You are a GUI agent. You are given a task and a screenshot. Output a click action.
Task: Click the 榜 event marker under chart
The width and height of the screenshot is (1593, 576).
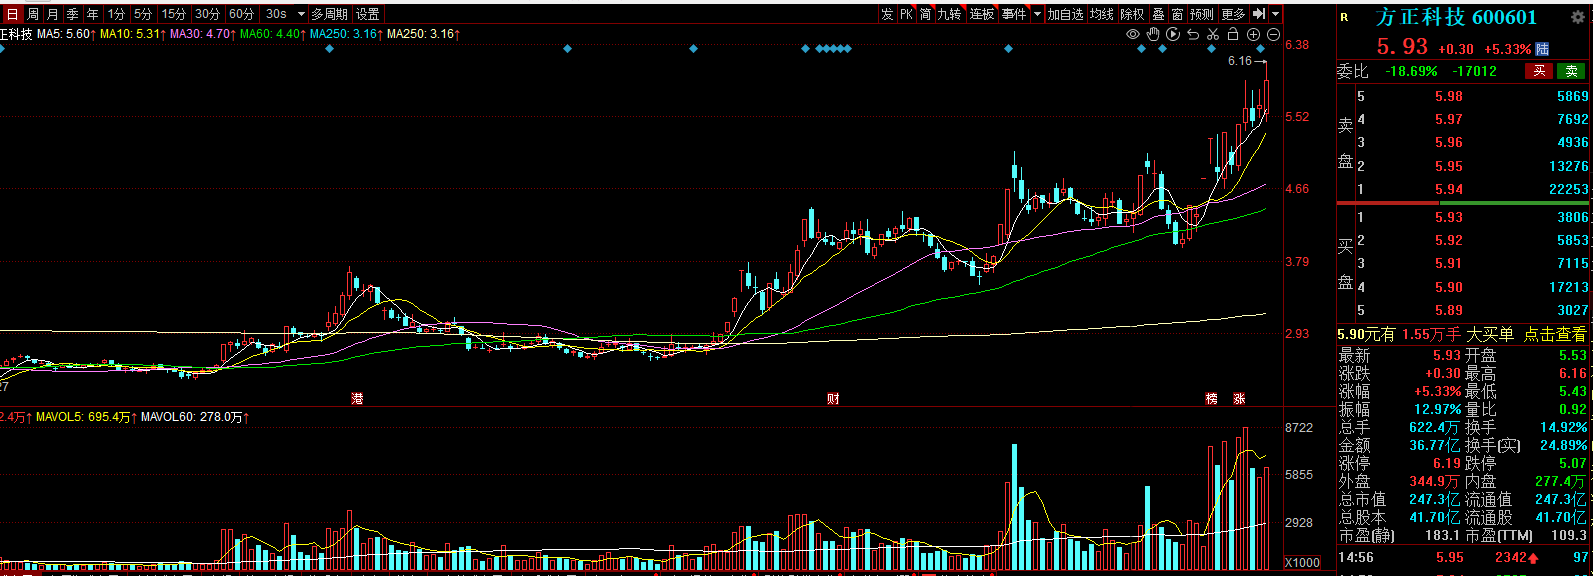[x=1212, y=399]
